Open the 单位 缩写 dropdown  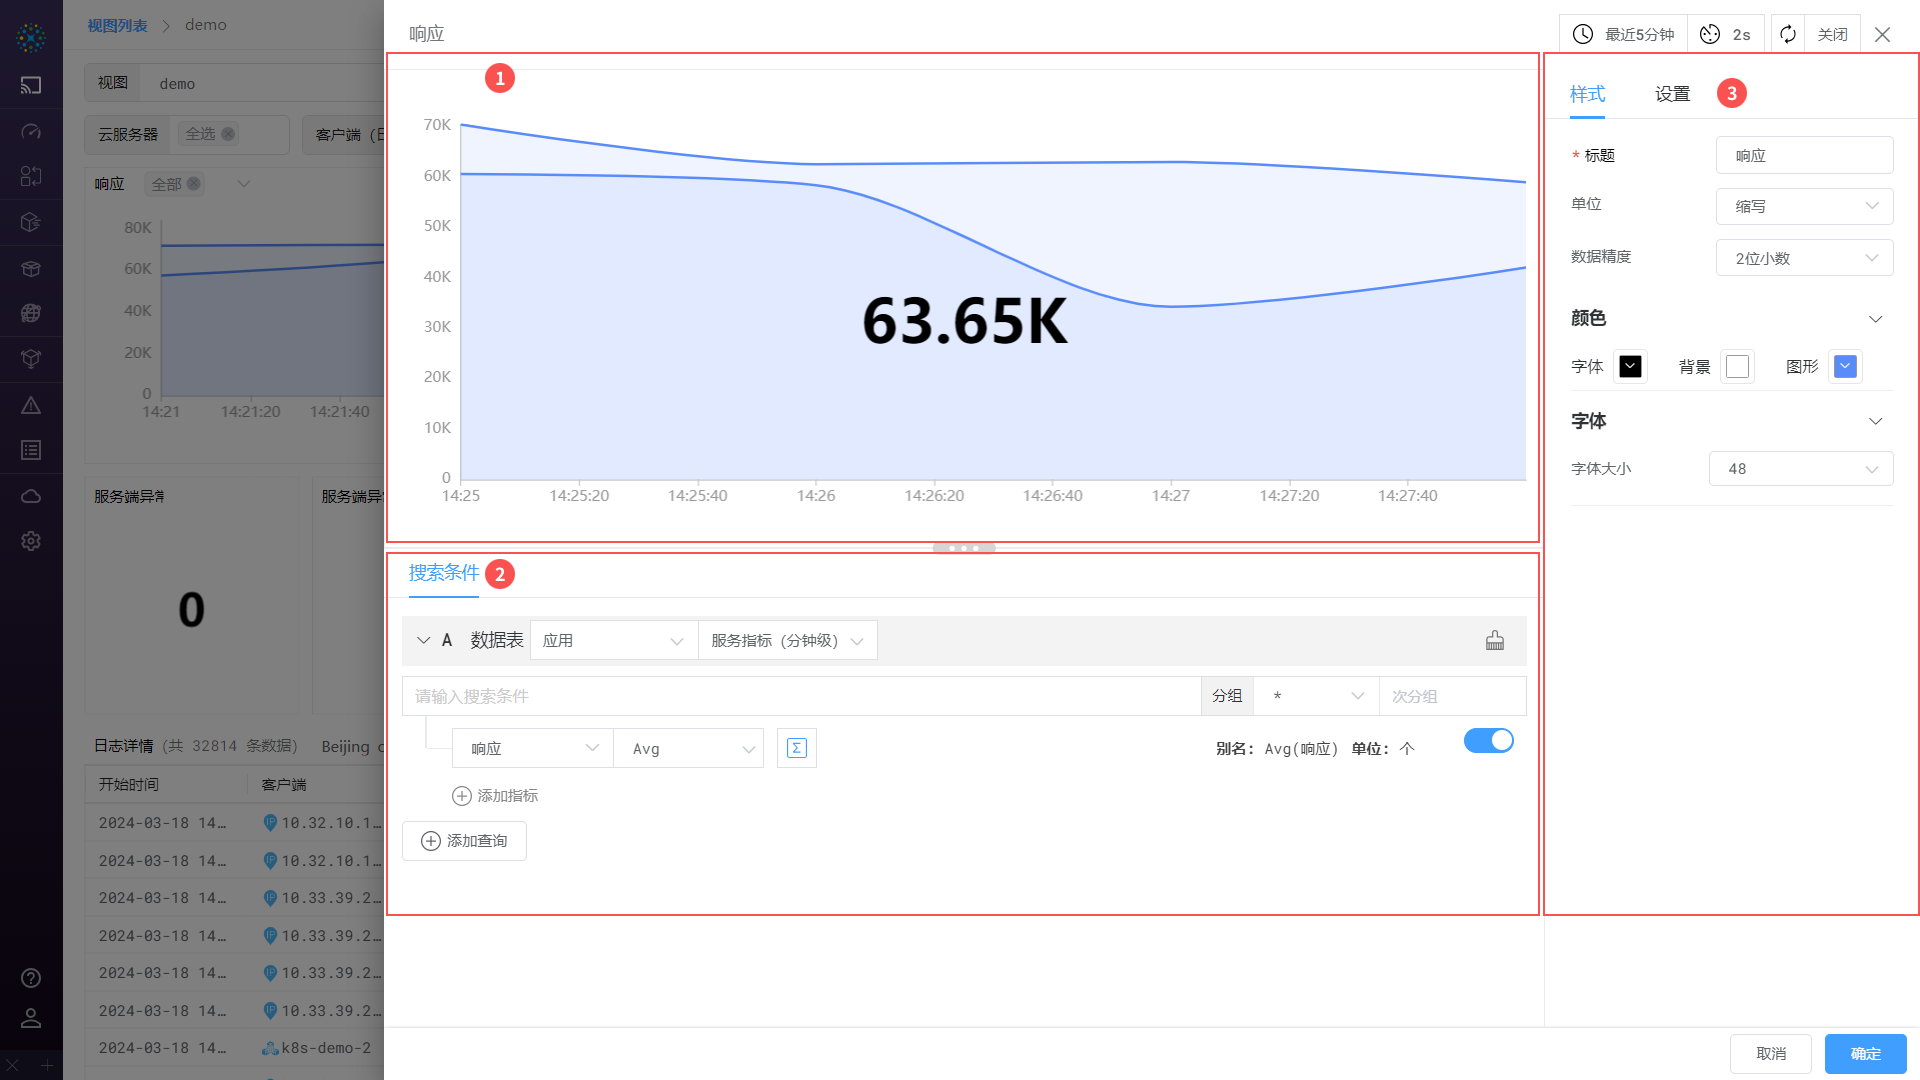point(1804,206)
